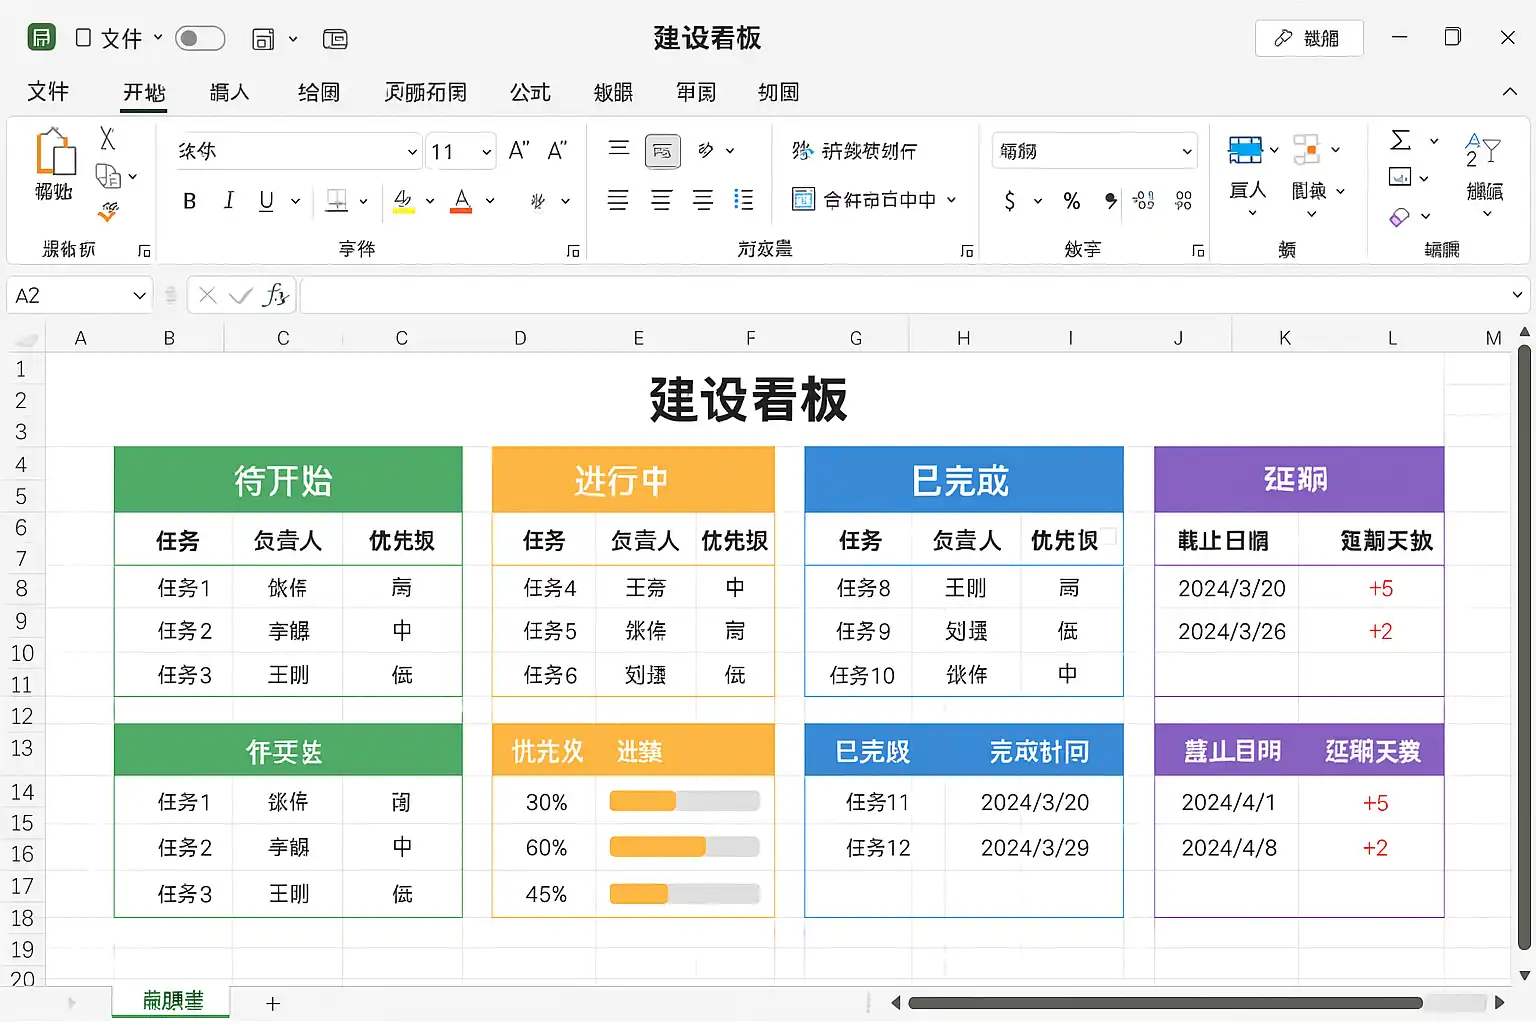
Task: Click the share button at top right
Action: pos(1308,38)
